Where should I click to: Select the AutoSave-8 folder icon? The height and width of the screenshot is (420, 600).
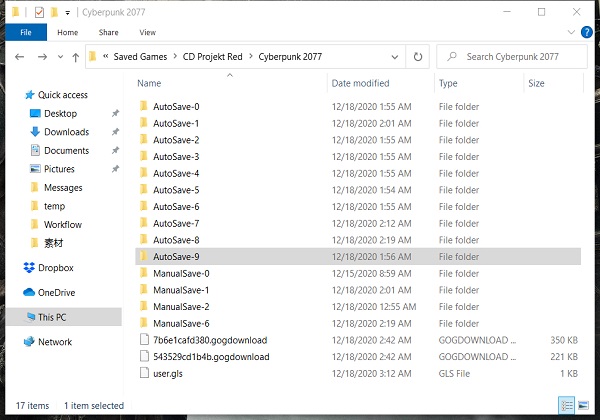point(144,239)
